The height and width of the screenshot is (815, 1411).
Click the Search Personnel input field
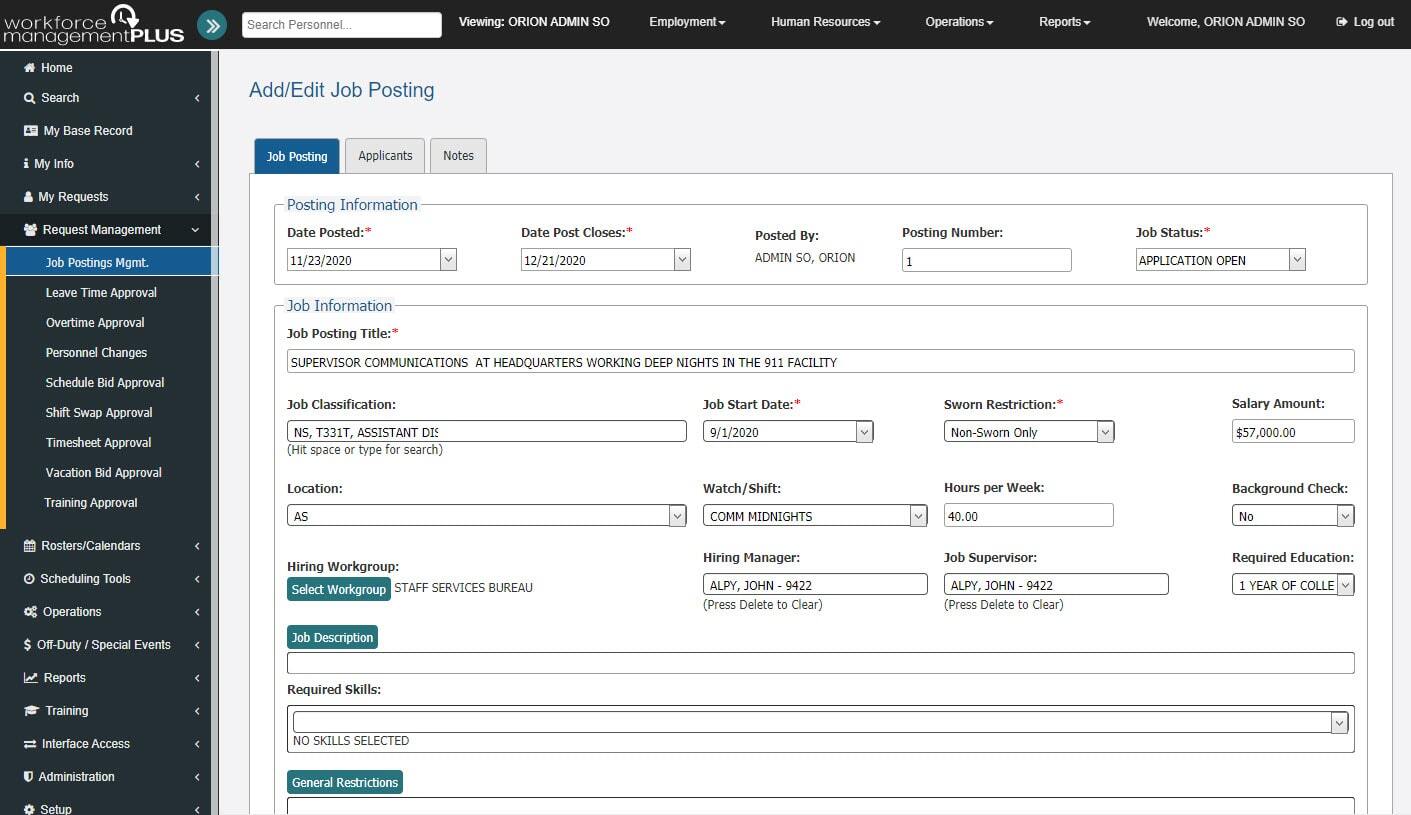coord(341,25)
